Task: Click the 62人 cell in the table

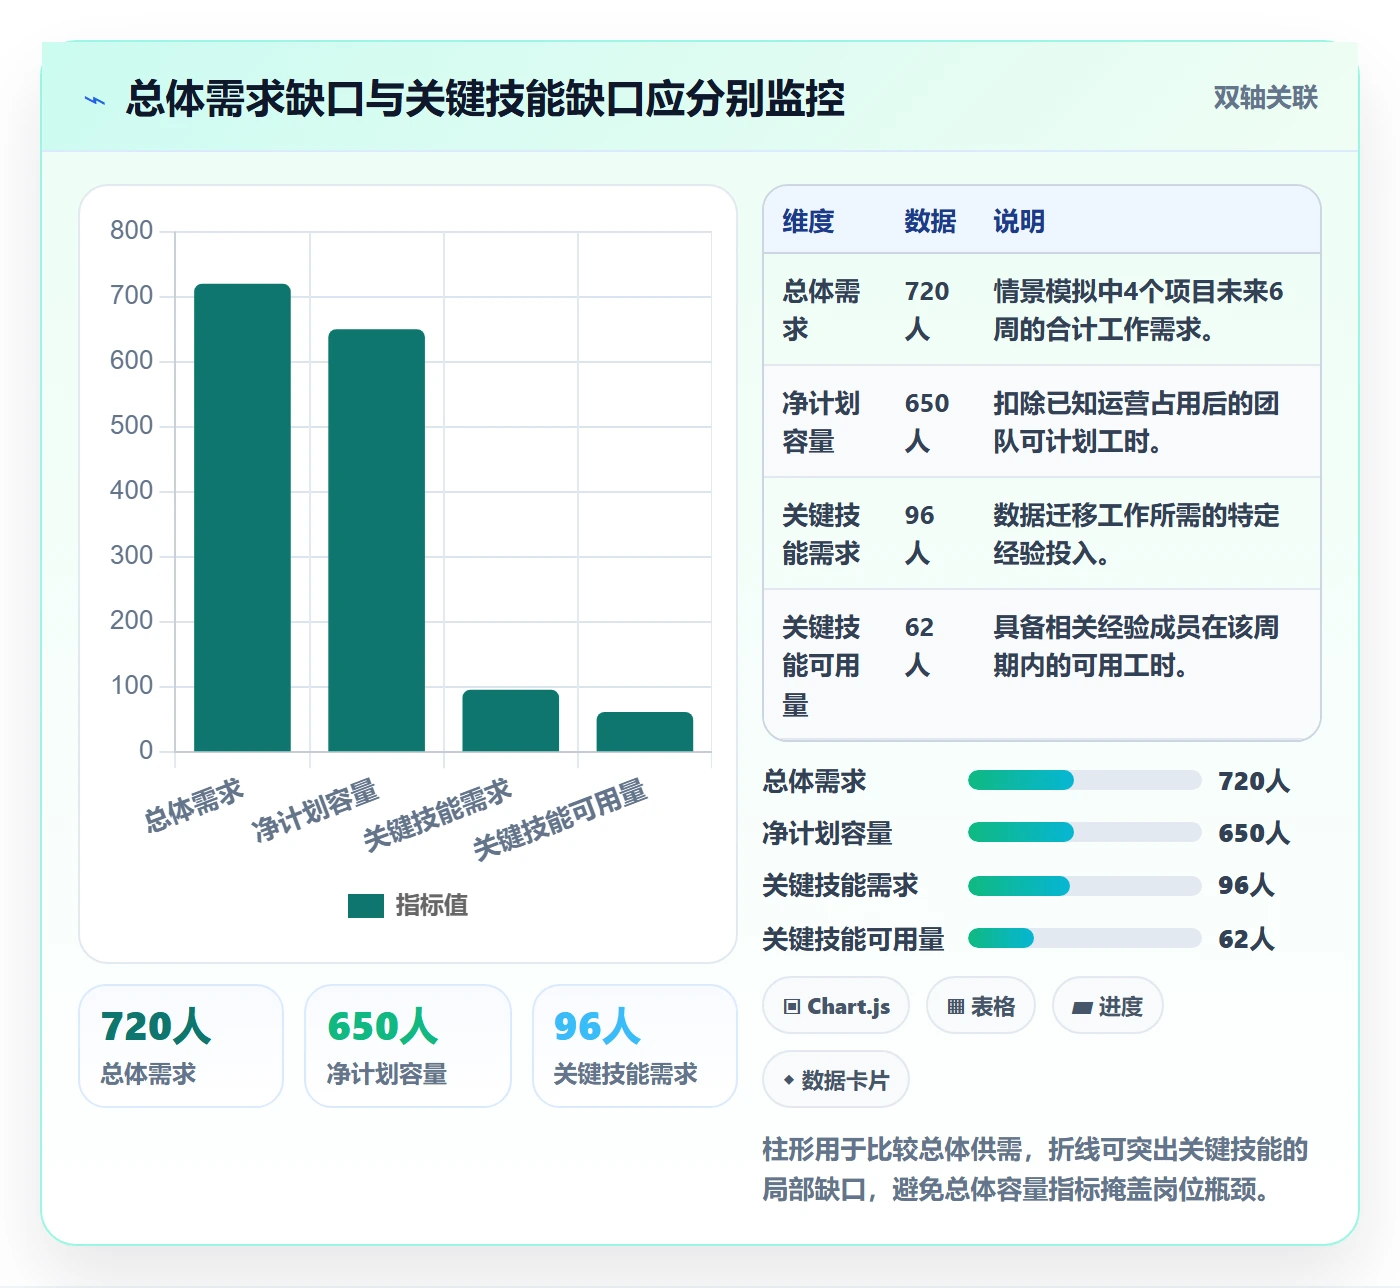Action: coord(920,646)
